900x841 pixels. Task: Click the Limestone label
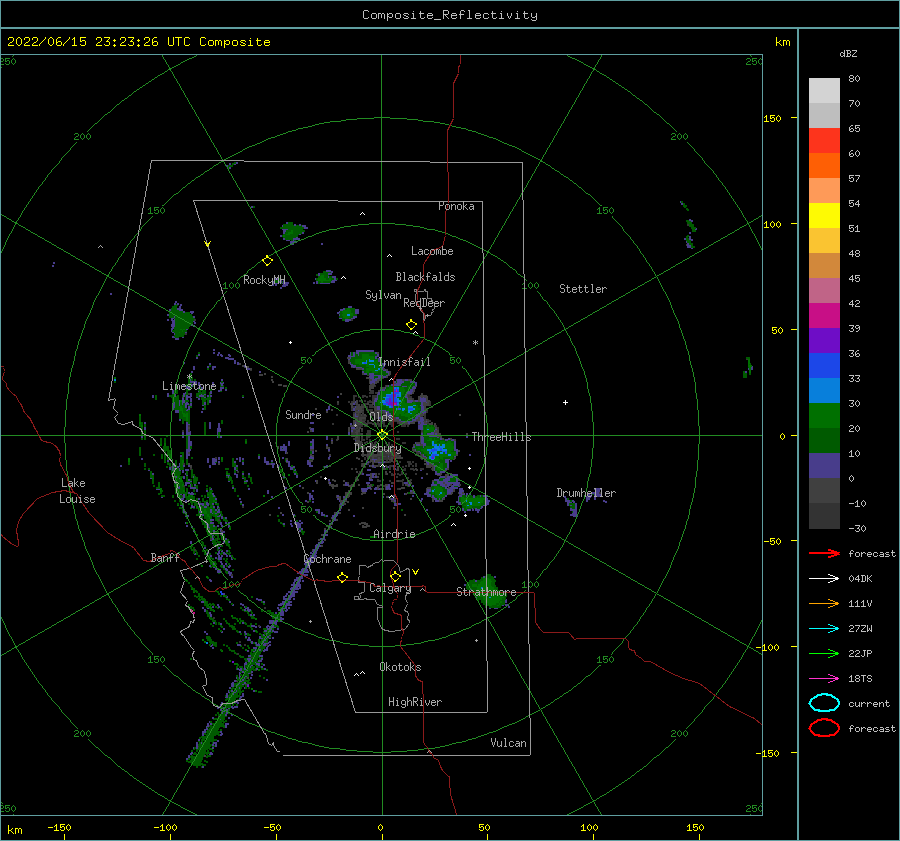pyautogui.click(x=189, y=386)
